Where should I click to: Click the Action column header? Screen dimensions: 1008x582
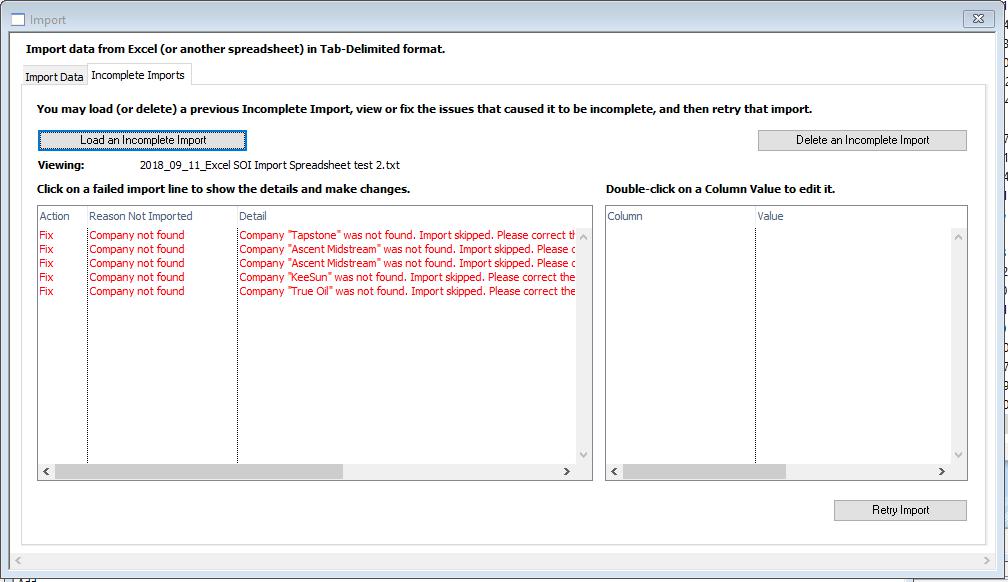55,216
